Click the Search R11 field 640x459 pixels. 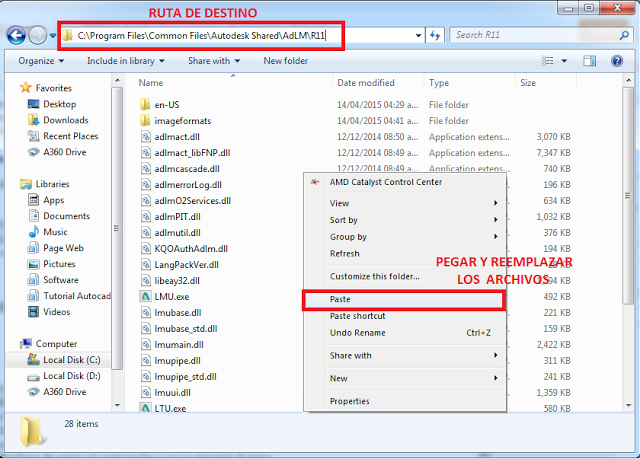pos(535,35)
